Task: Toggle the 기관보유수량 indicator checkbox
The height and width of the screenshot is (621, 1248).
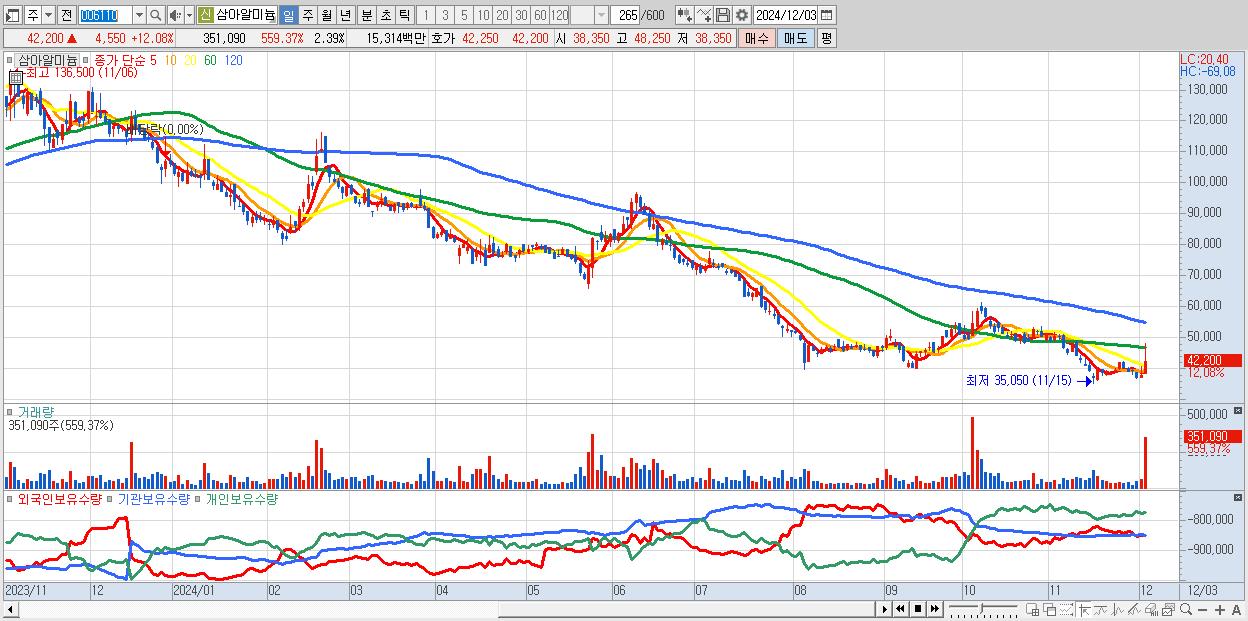Action: (x=111, y=498)
